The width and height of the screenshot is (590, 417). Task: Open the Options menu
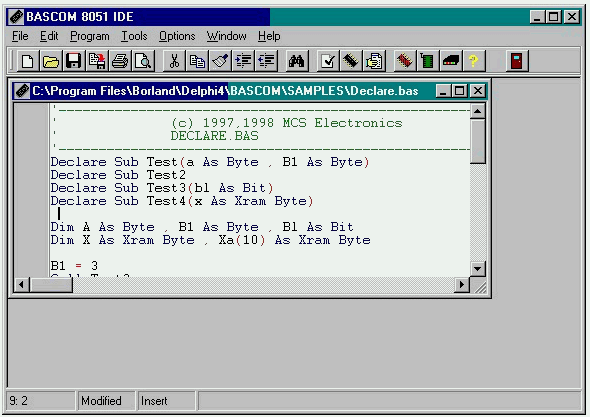coord(177,36)
